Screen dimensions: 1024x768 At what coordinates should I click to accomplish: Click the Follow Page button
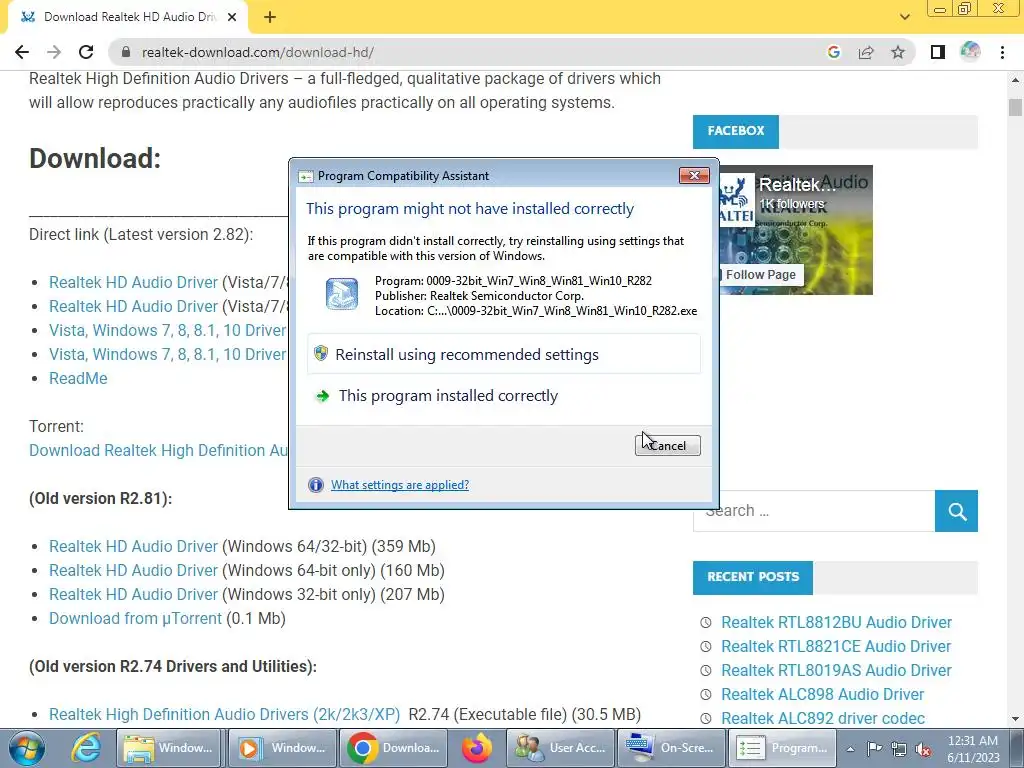coord(761,275)
